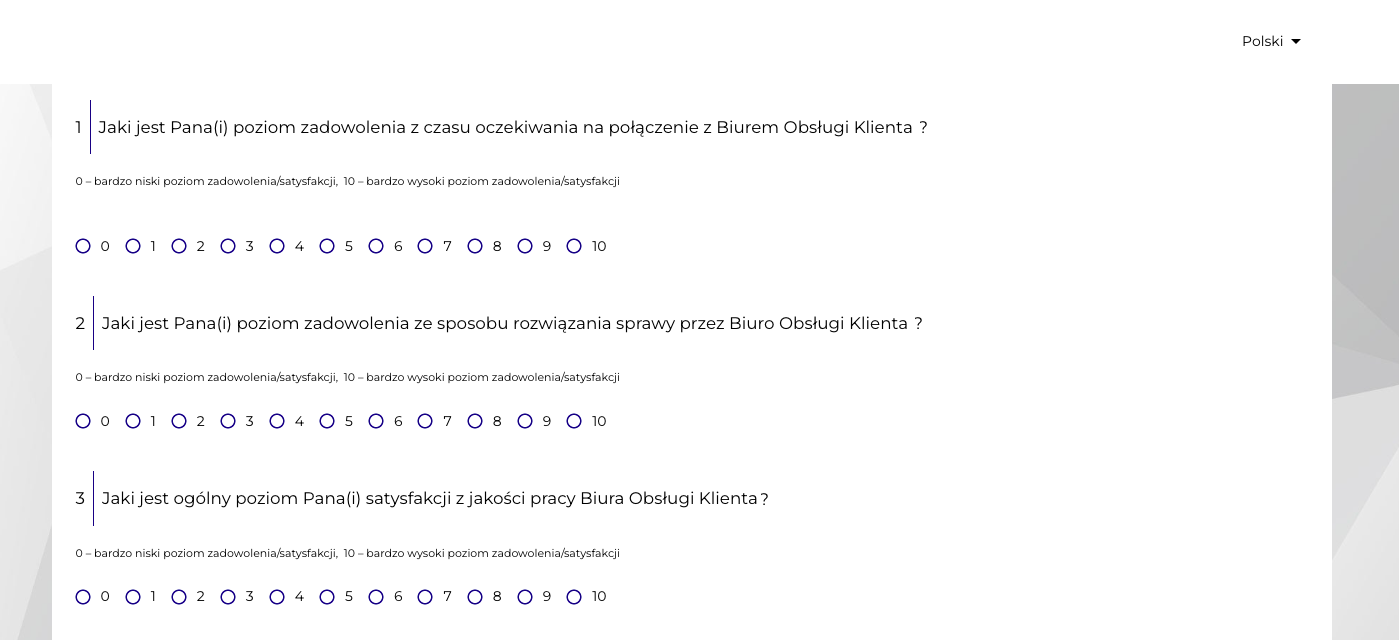Select rating 3 for question 1
The image size is (1399, 640).
tap(228, 246)
